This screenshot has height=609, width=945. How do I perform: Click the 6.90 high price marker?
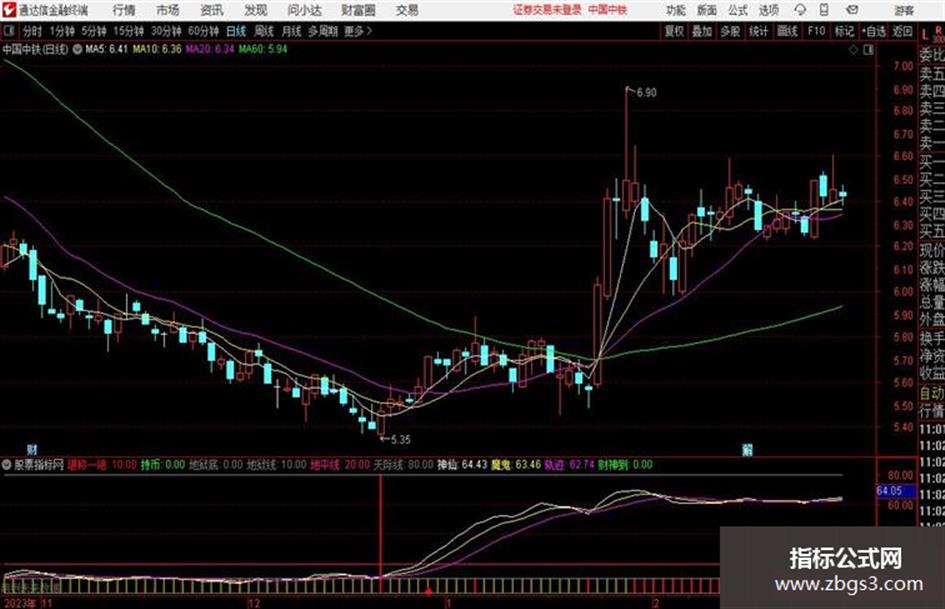(x=646, y=92)
